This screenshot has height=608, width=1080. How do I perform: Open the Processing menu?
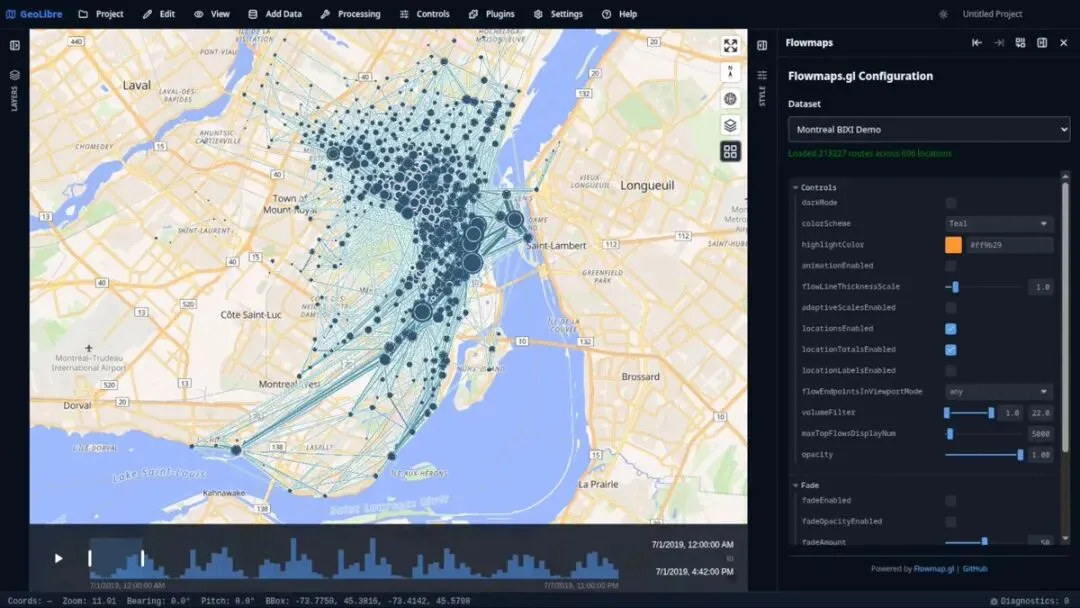click(351, 14)
